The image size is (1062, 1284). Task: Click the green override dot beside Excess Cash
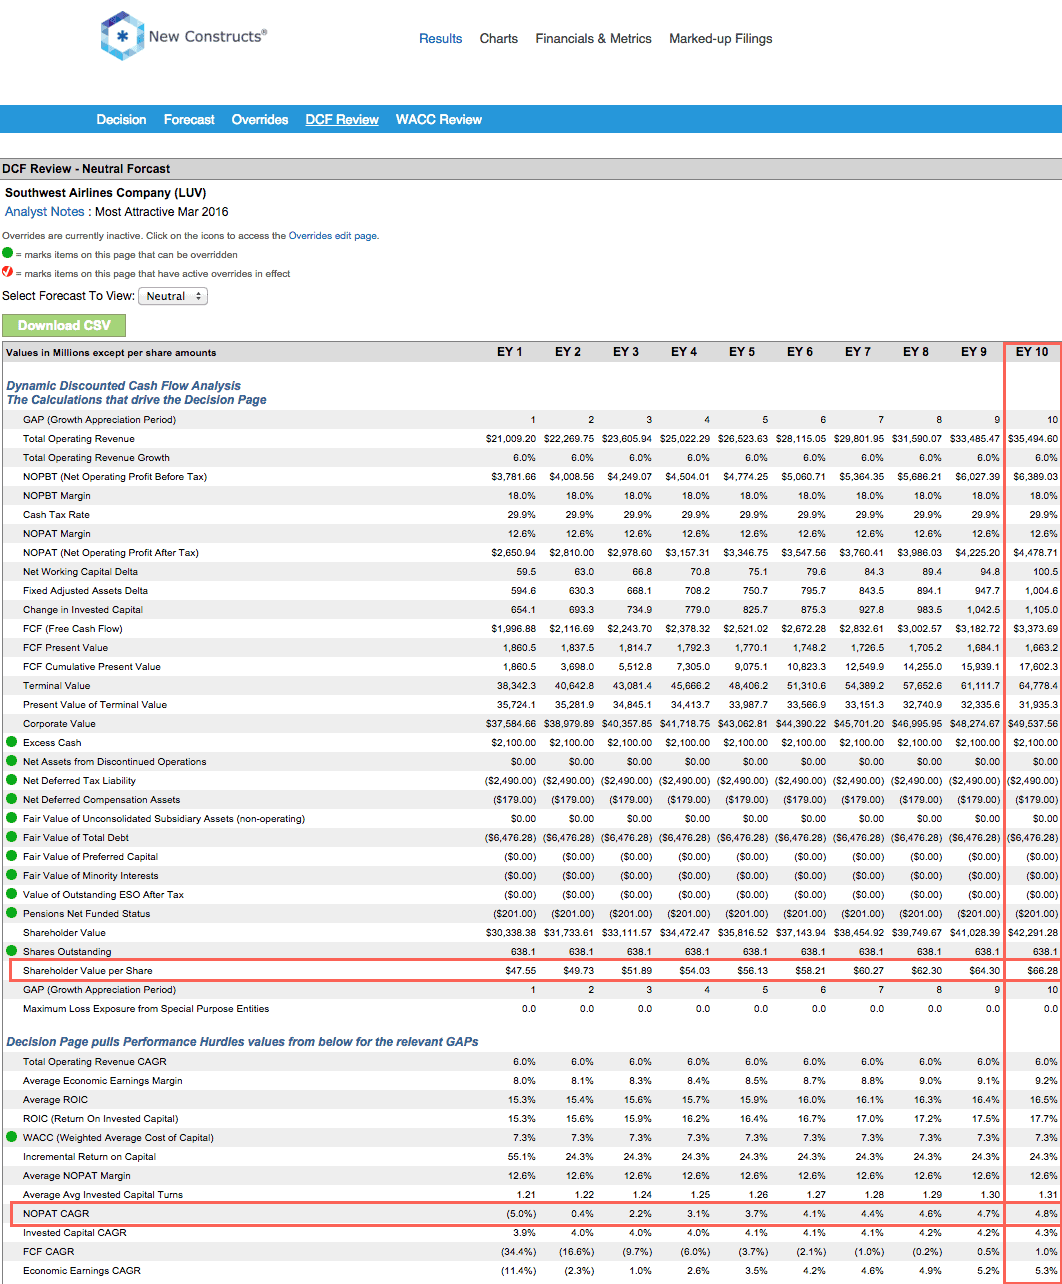click(x=11, y=742)
